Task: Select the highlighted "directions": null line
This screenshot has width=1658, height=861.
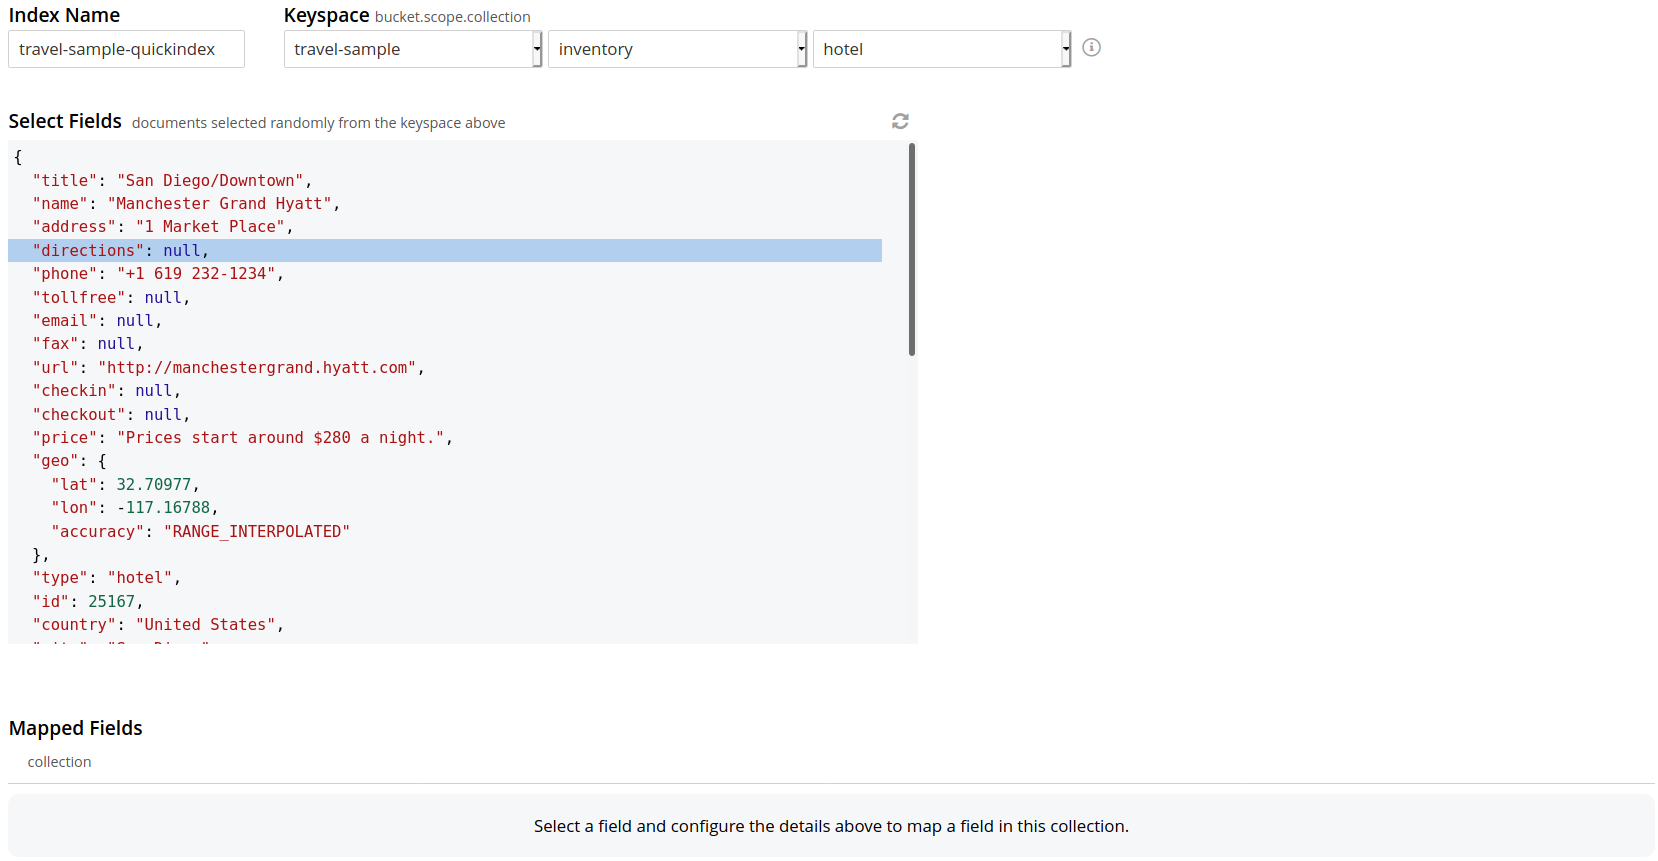Action: 445,250
